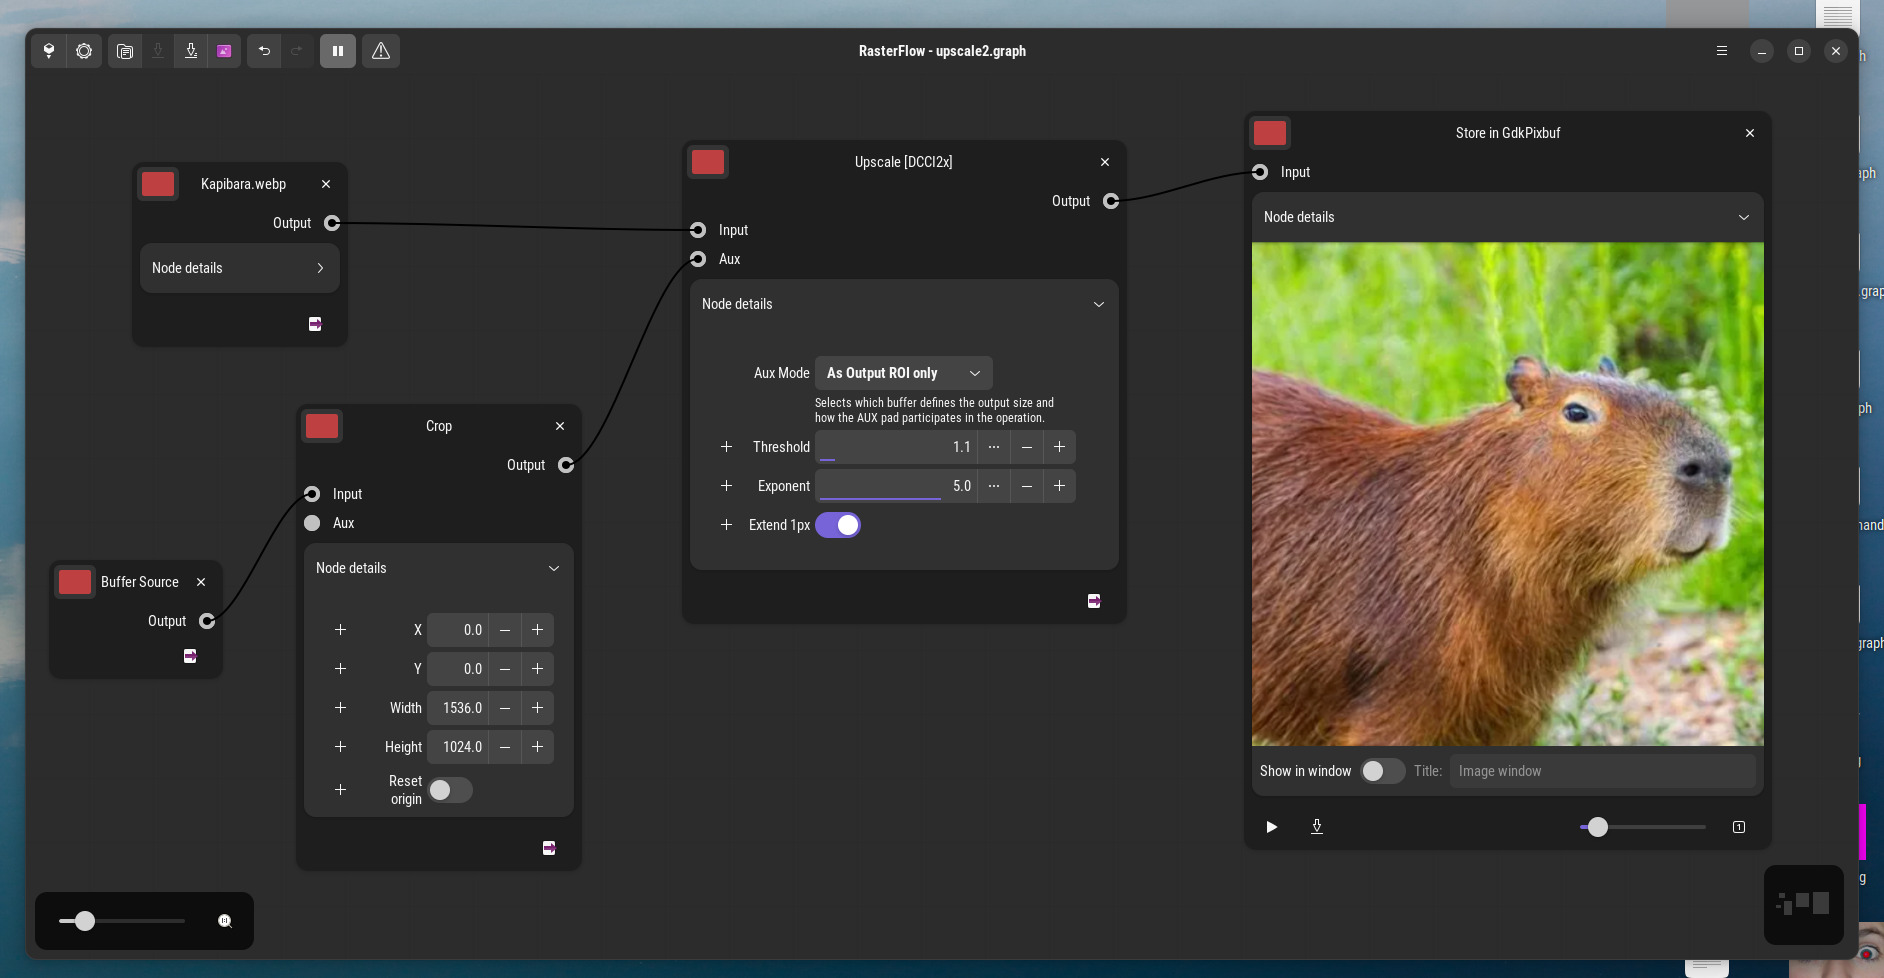This screenshot has width=1884, height=978.
Task: Click the save-as download icon in toolbar
Action: 191,51
